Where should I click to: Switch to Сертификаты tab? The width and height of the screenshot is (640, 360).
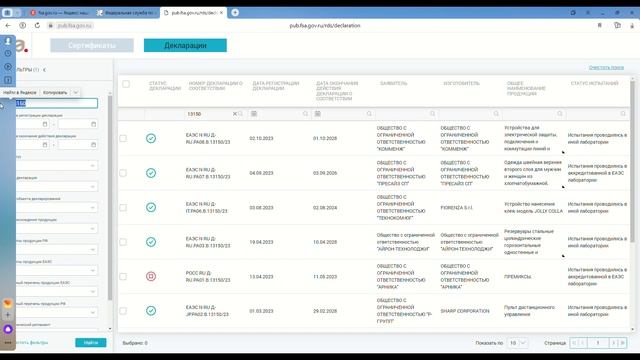tap(92, 45)
